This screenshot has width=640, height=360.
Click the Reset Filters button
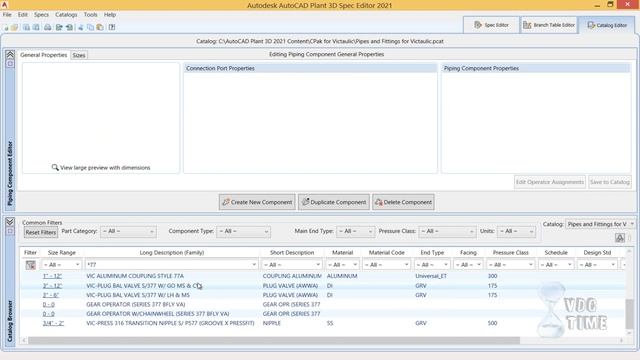click(x=40, y=232)
